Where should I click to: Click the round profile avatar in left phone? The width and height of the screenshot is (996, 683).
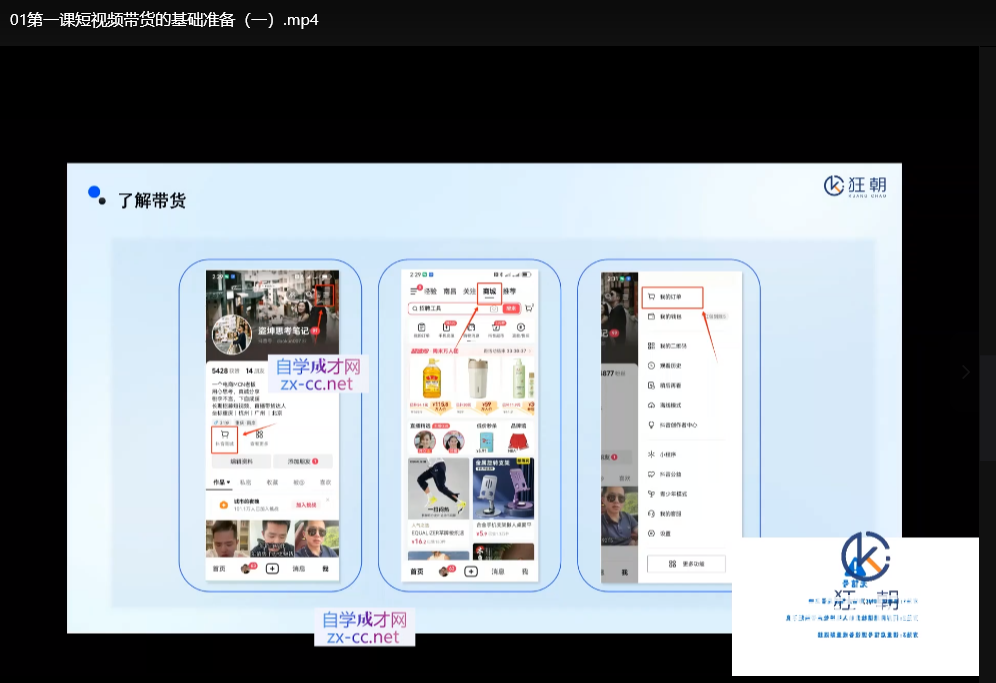(x=231, y=335)
